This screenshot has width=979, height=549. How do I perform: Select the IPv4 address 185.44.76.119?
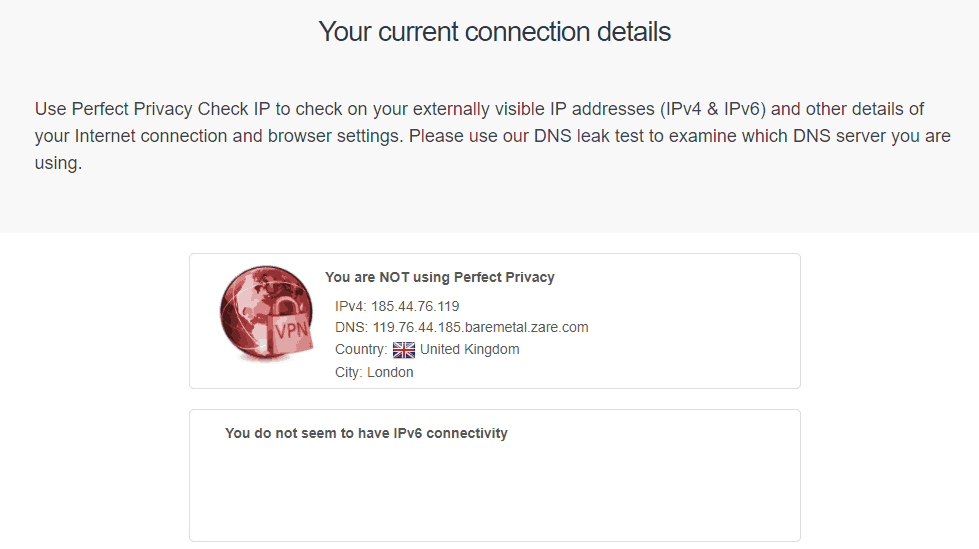(415, 306)
